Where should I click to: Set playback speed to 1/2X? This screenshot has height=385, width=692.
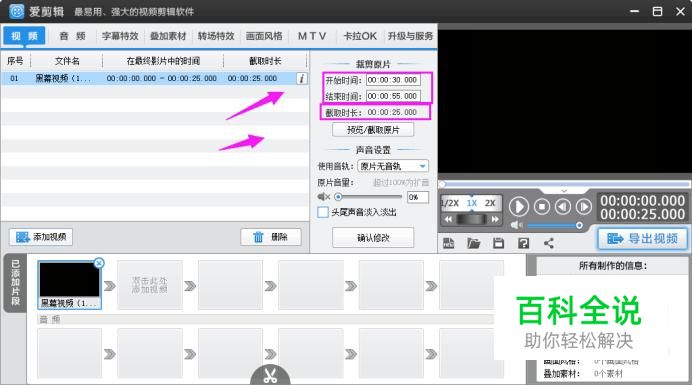click(x=450, y=203)
